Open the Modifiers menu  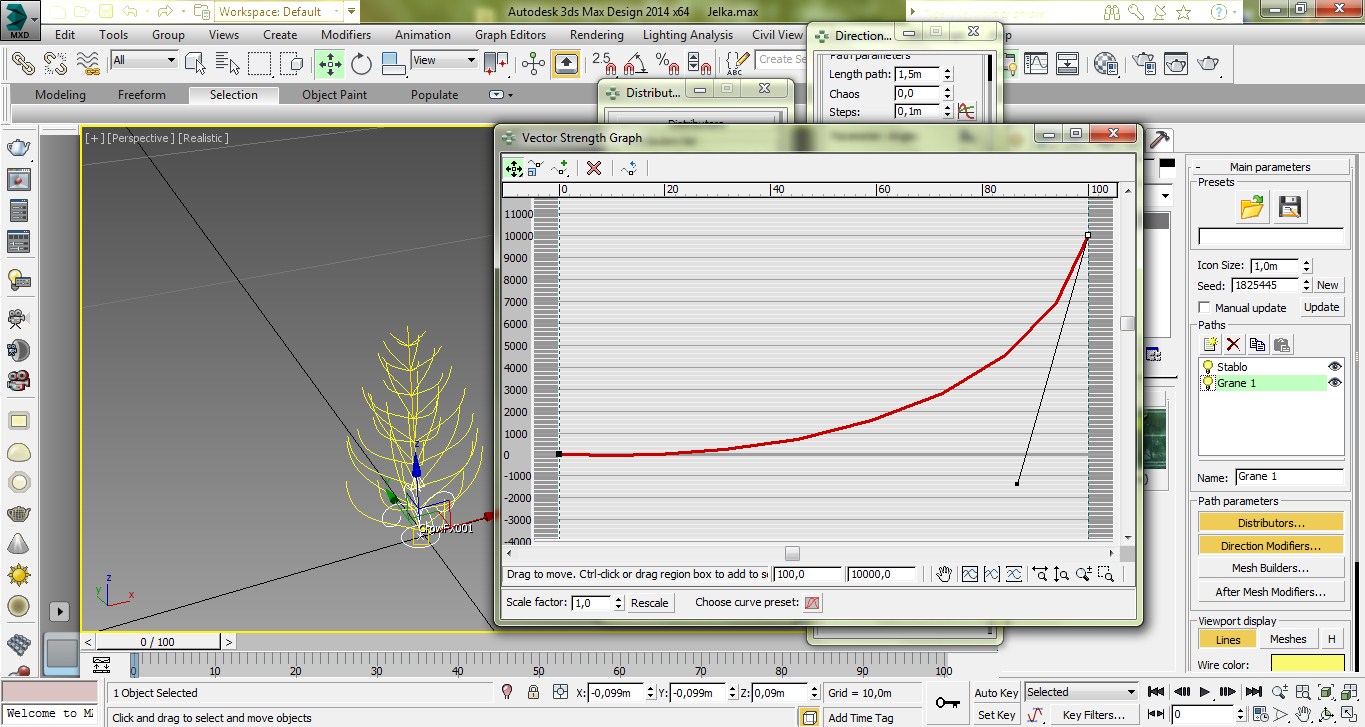point(346,34)
